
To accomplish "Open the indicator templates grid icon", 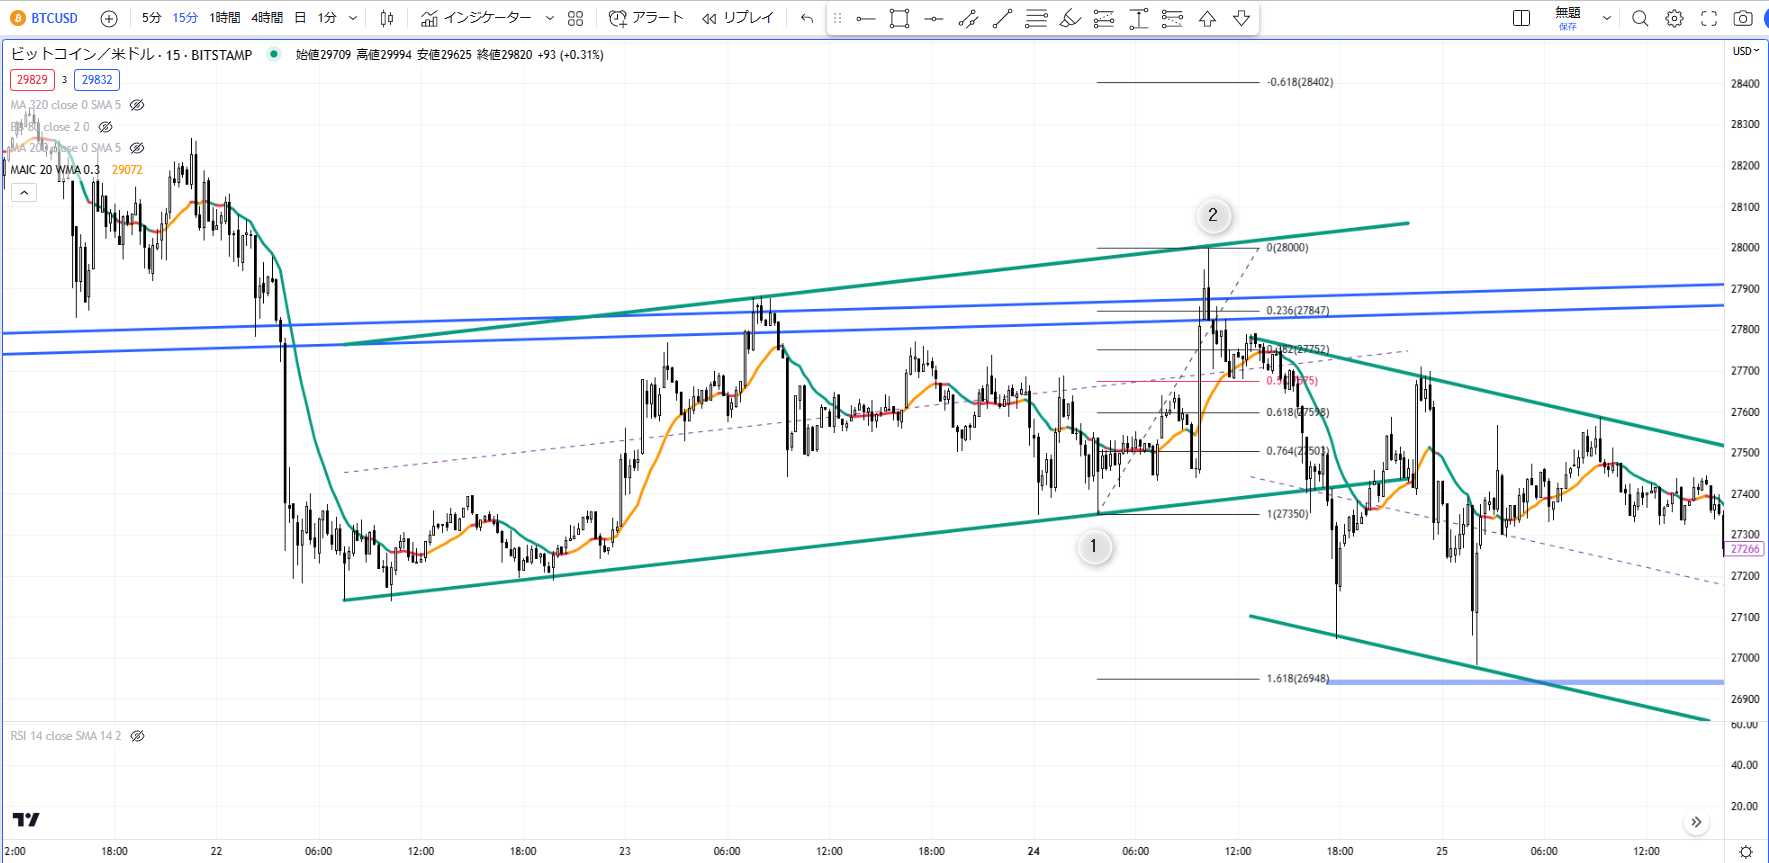I will [x=575, y=18].
